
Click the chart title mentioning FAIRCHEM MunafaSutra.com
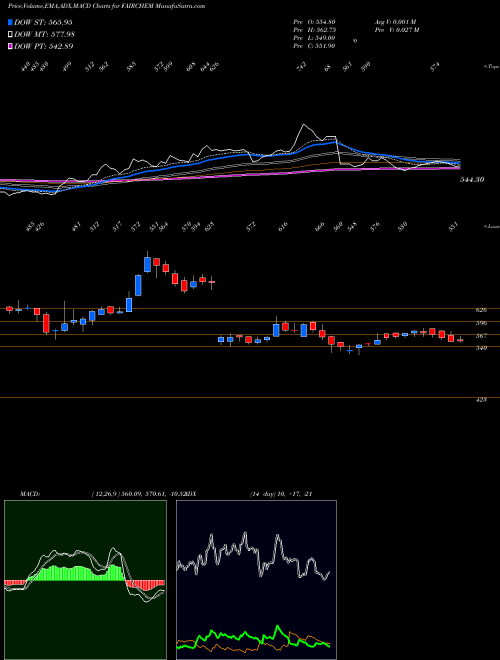106,7
